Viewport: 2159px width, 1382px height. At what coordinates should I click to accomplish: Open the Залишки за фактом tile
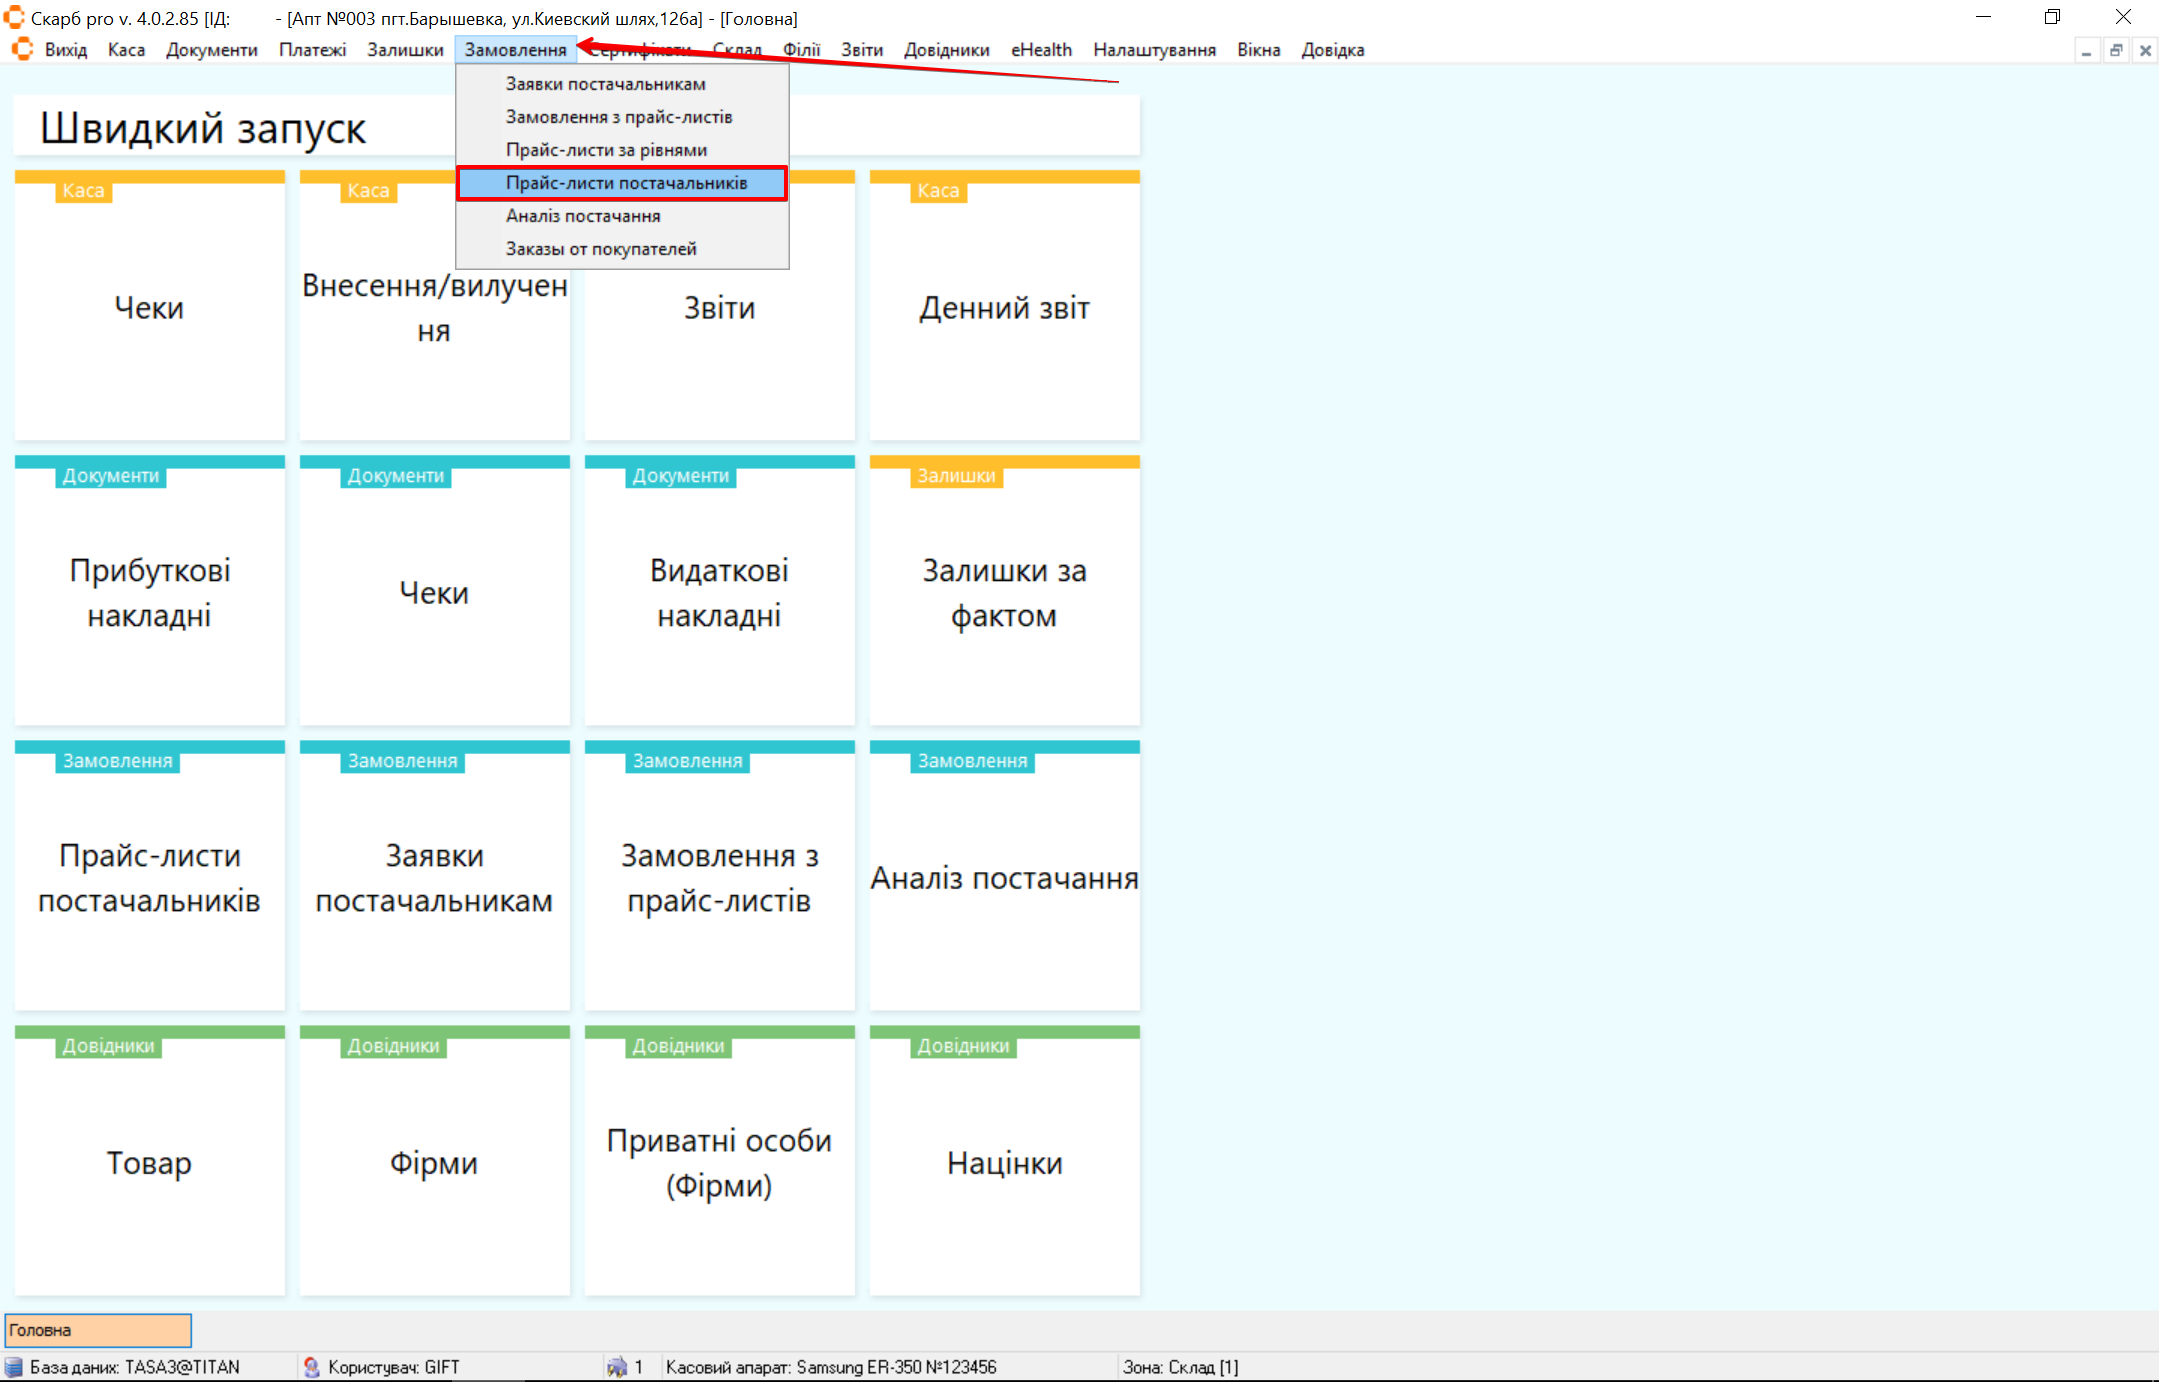(1004, 592)
